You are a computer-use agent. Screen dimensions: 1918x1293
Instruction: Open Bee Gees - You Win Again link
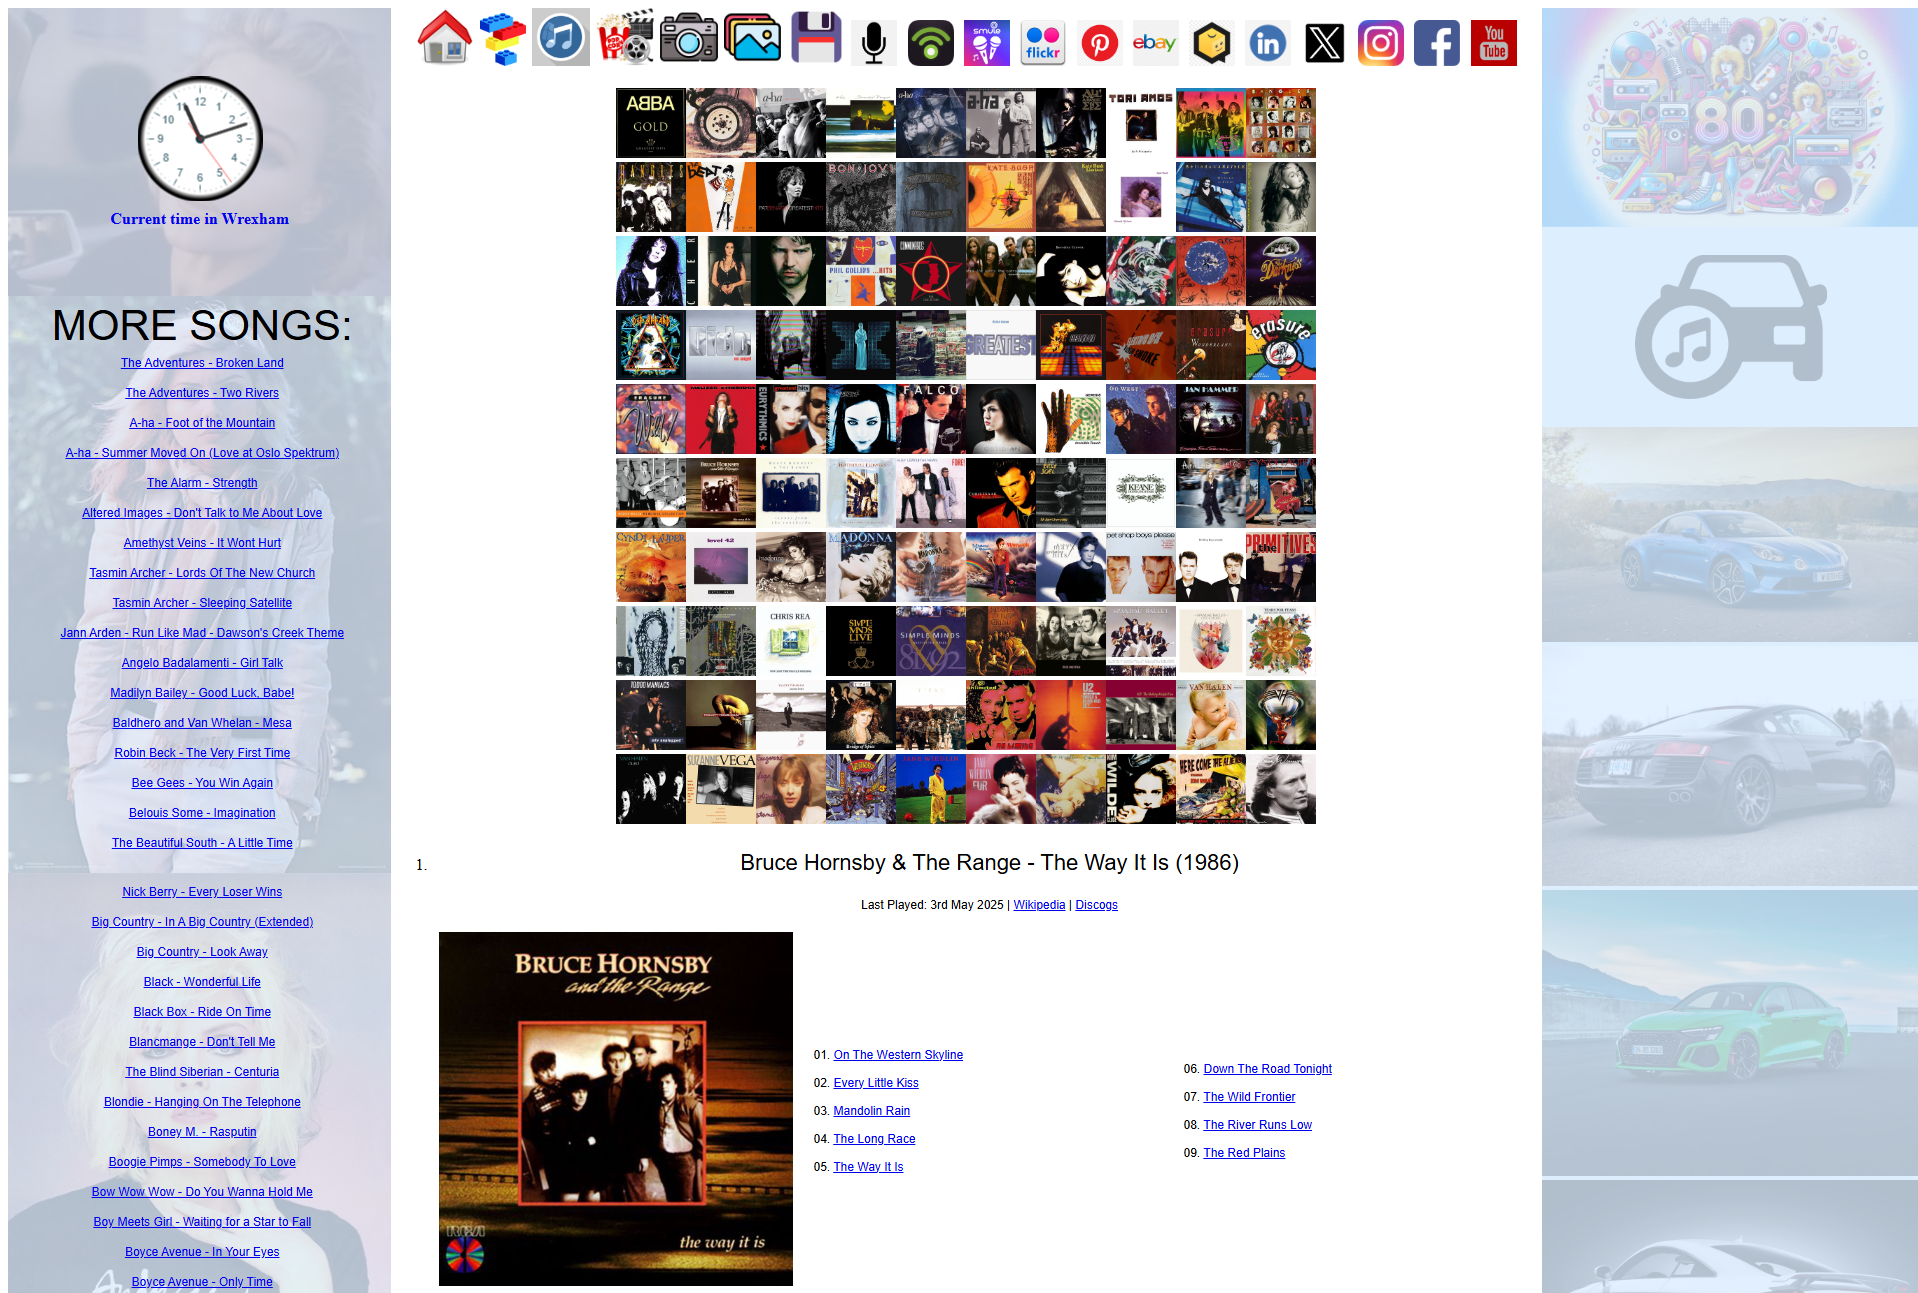coord(202,783)
